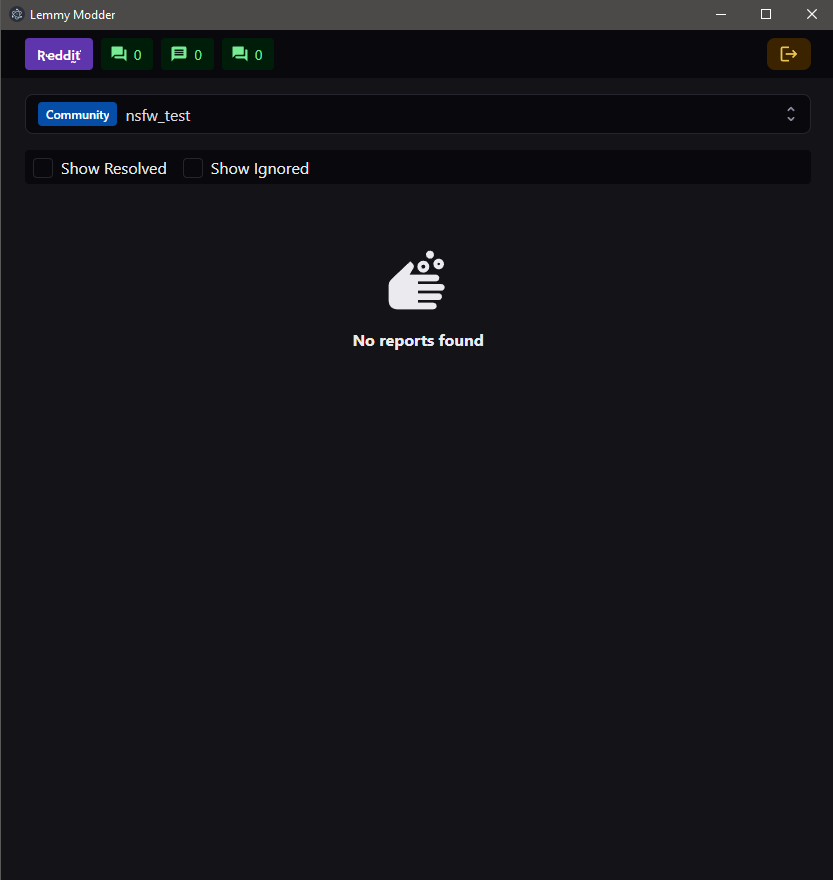Image resolution: width=833 pixels, height=880 pixels.
Task: Click the orange logout icon
Action: pos(789,54)
